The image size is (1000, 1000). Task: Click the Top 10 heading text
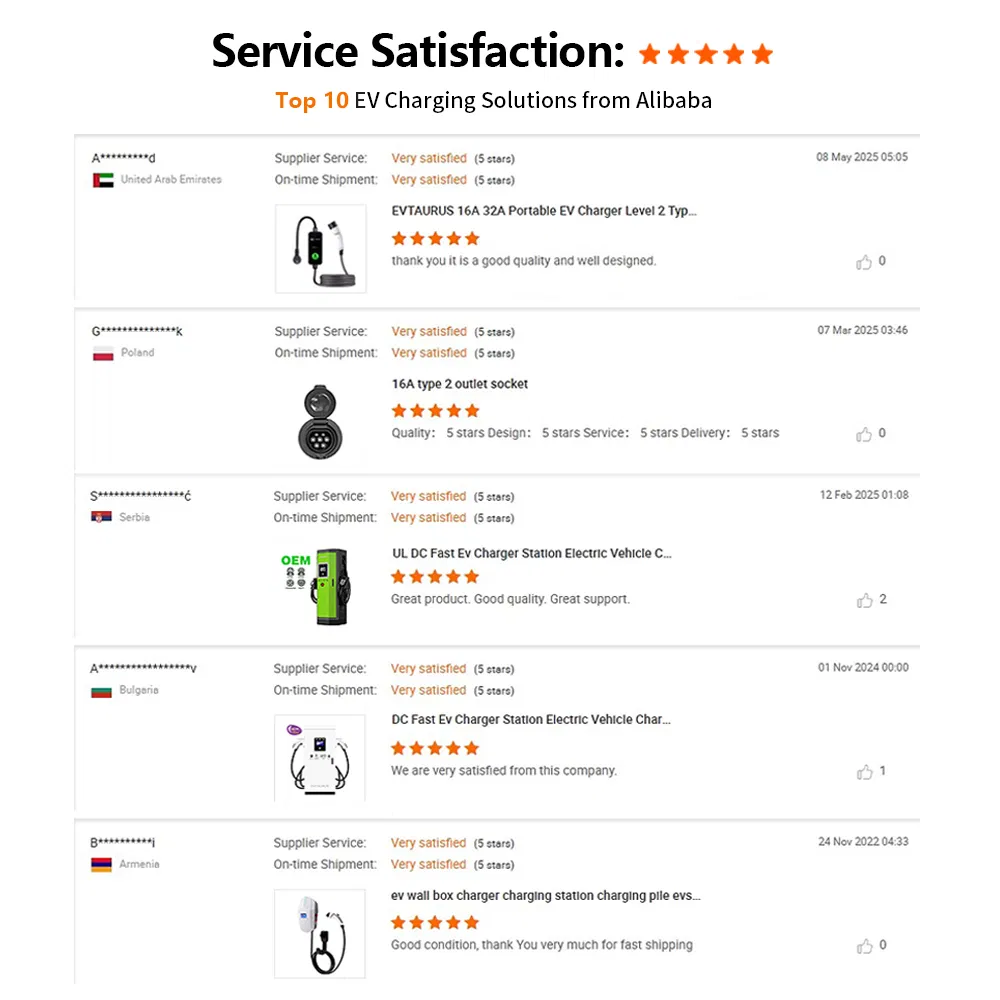pos(309,100)
